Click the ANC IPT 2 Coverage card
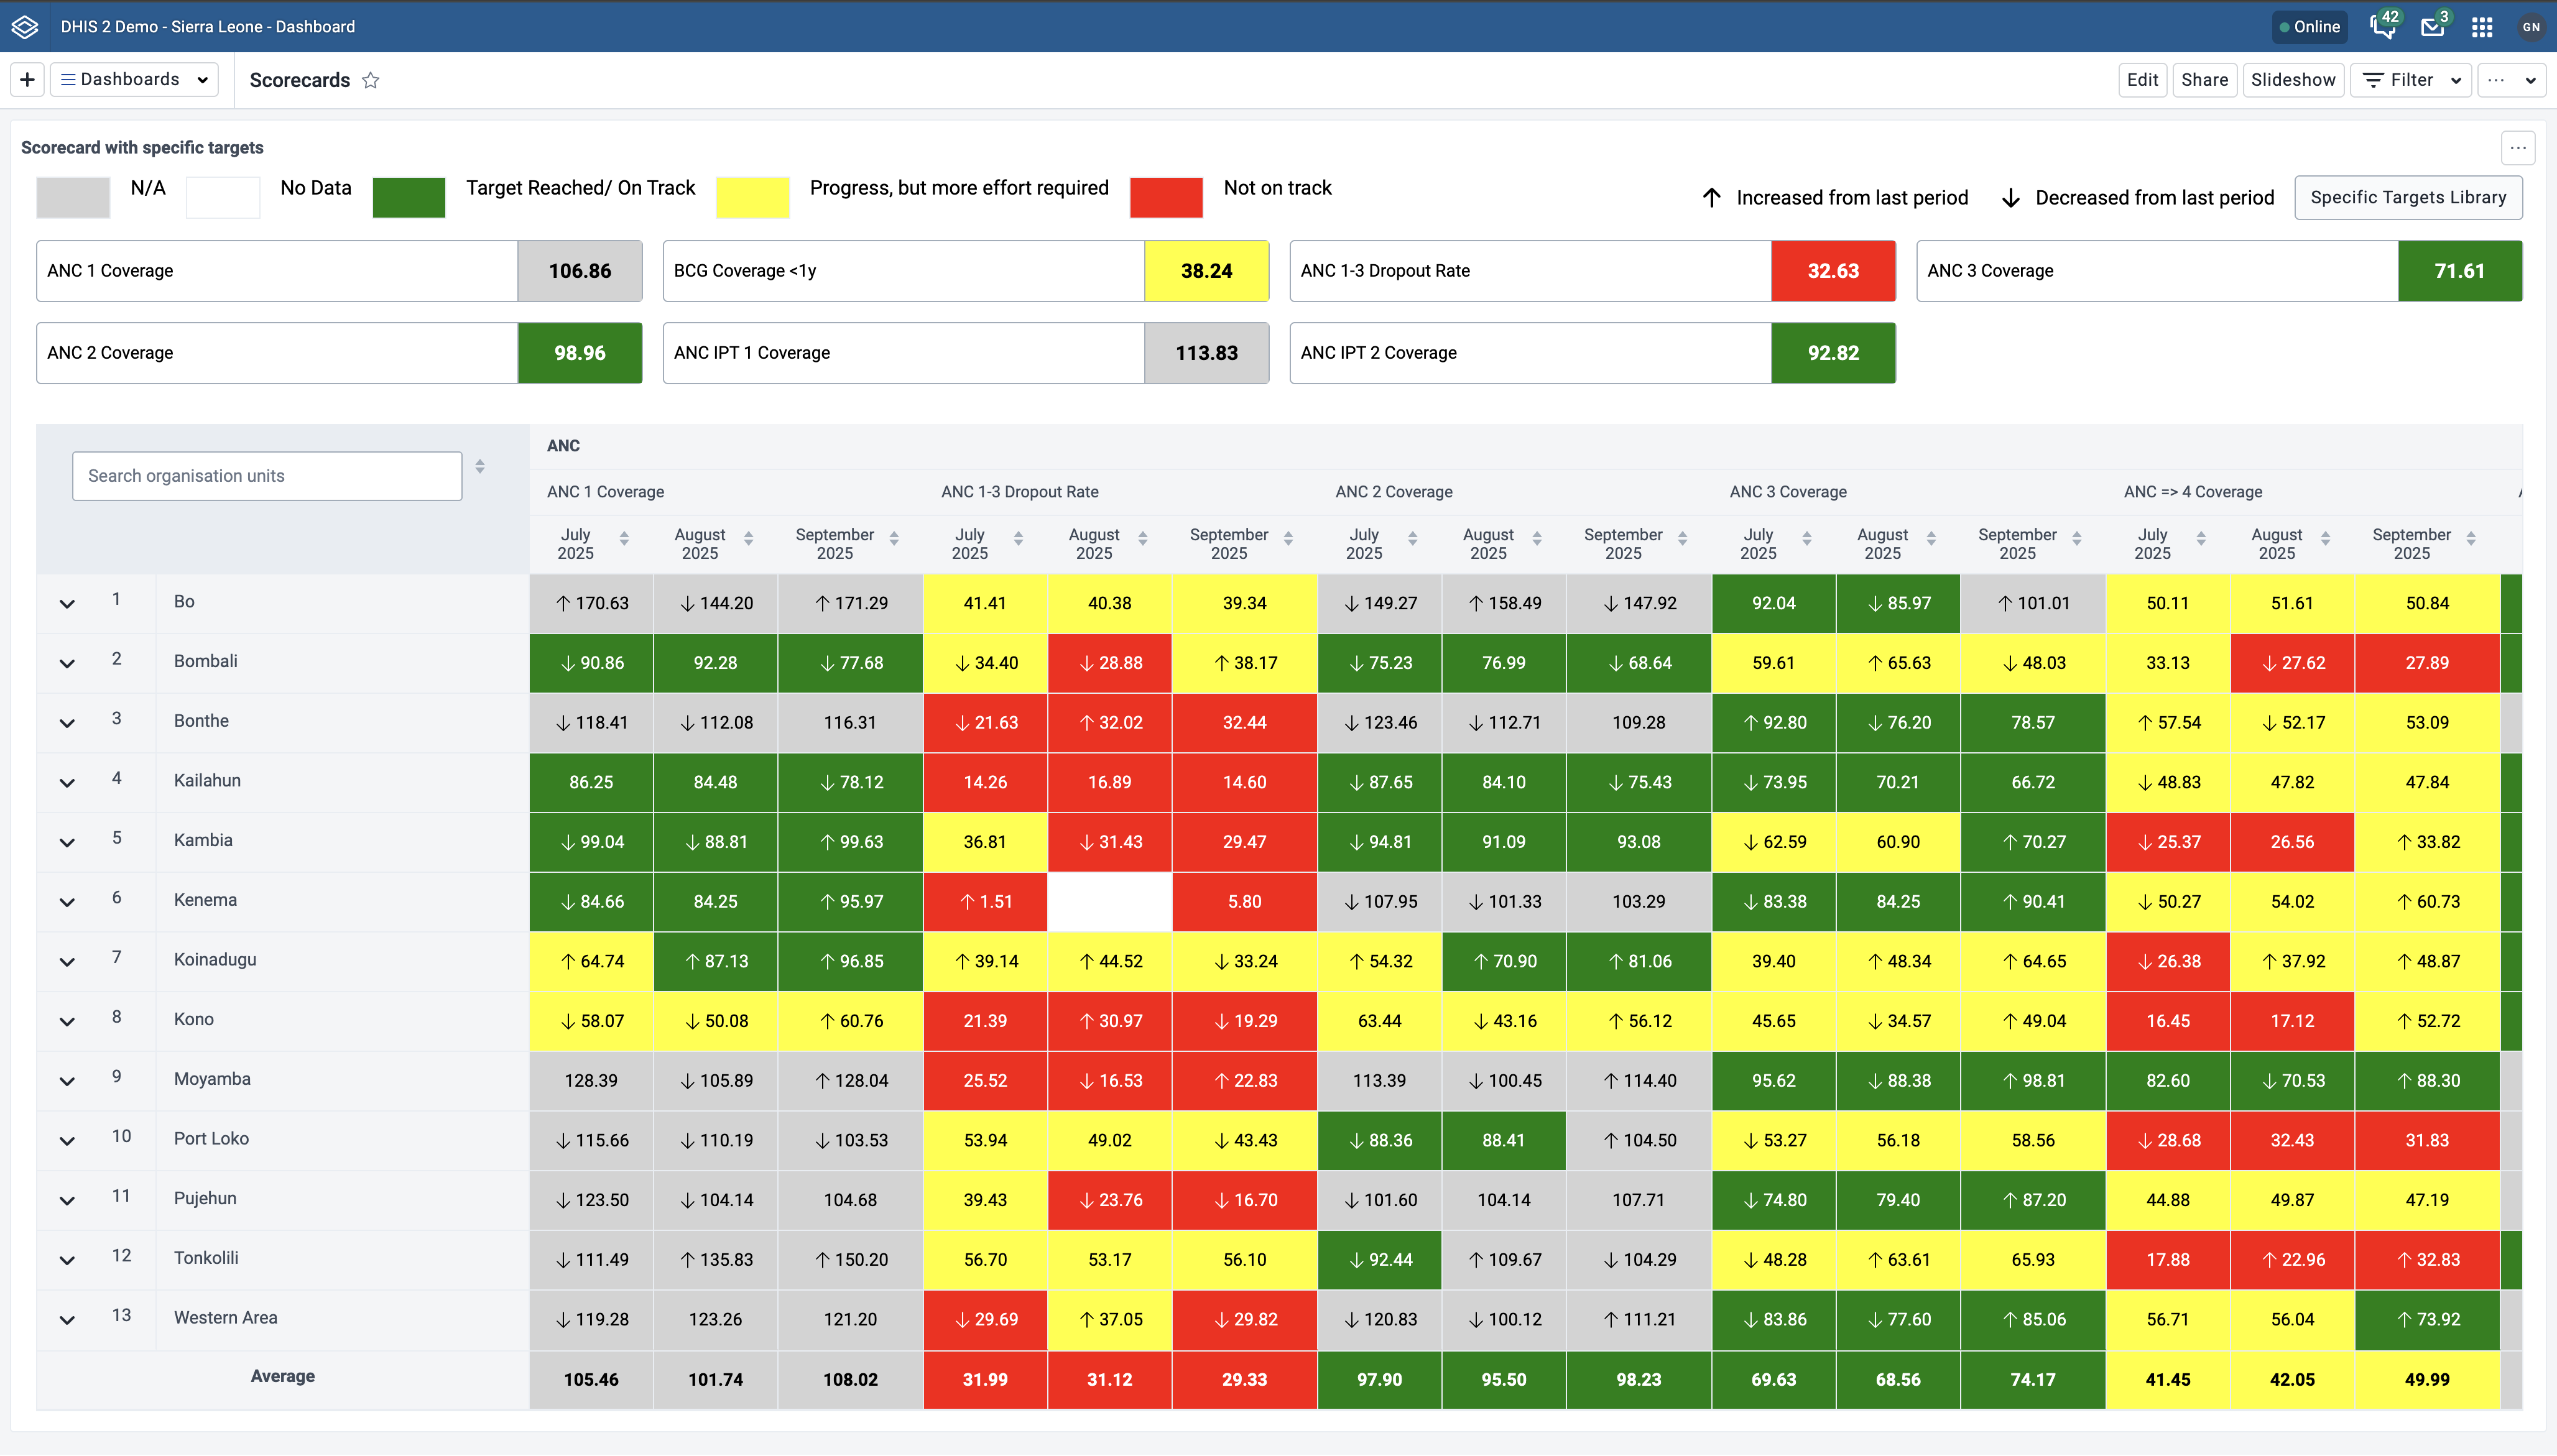2557x1456 pixels. (1592, 353)
